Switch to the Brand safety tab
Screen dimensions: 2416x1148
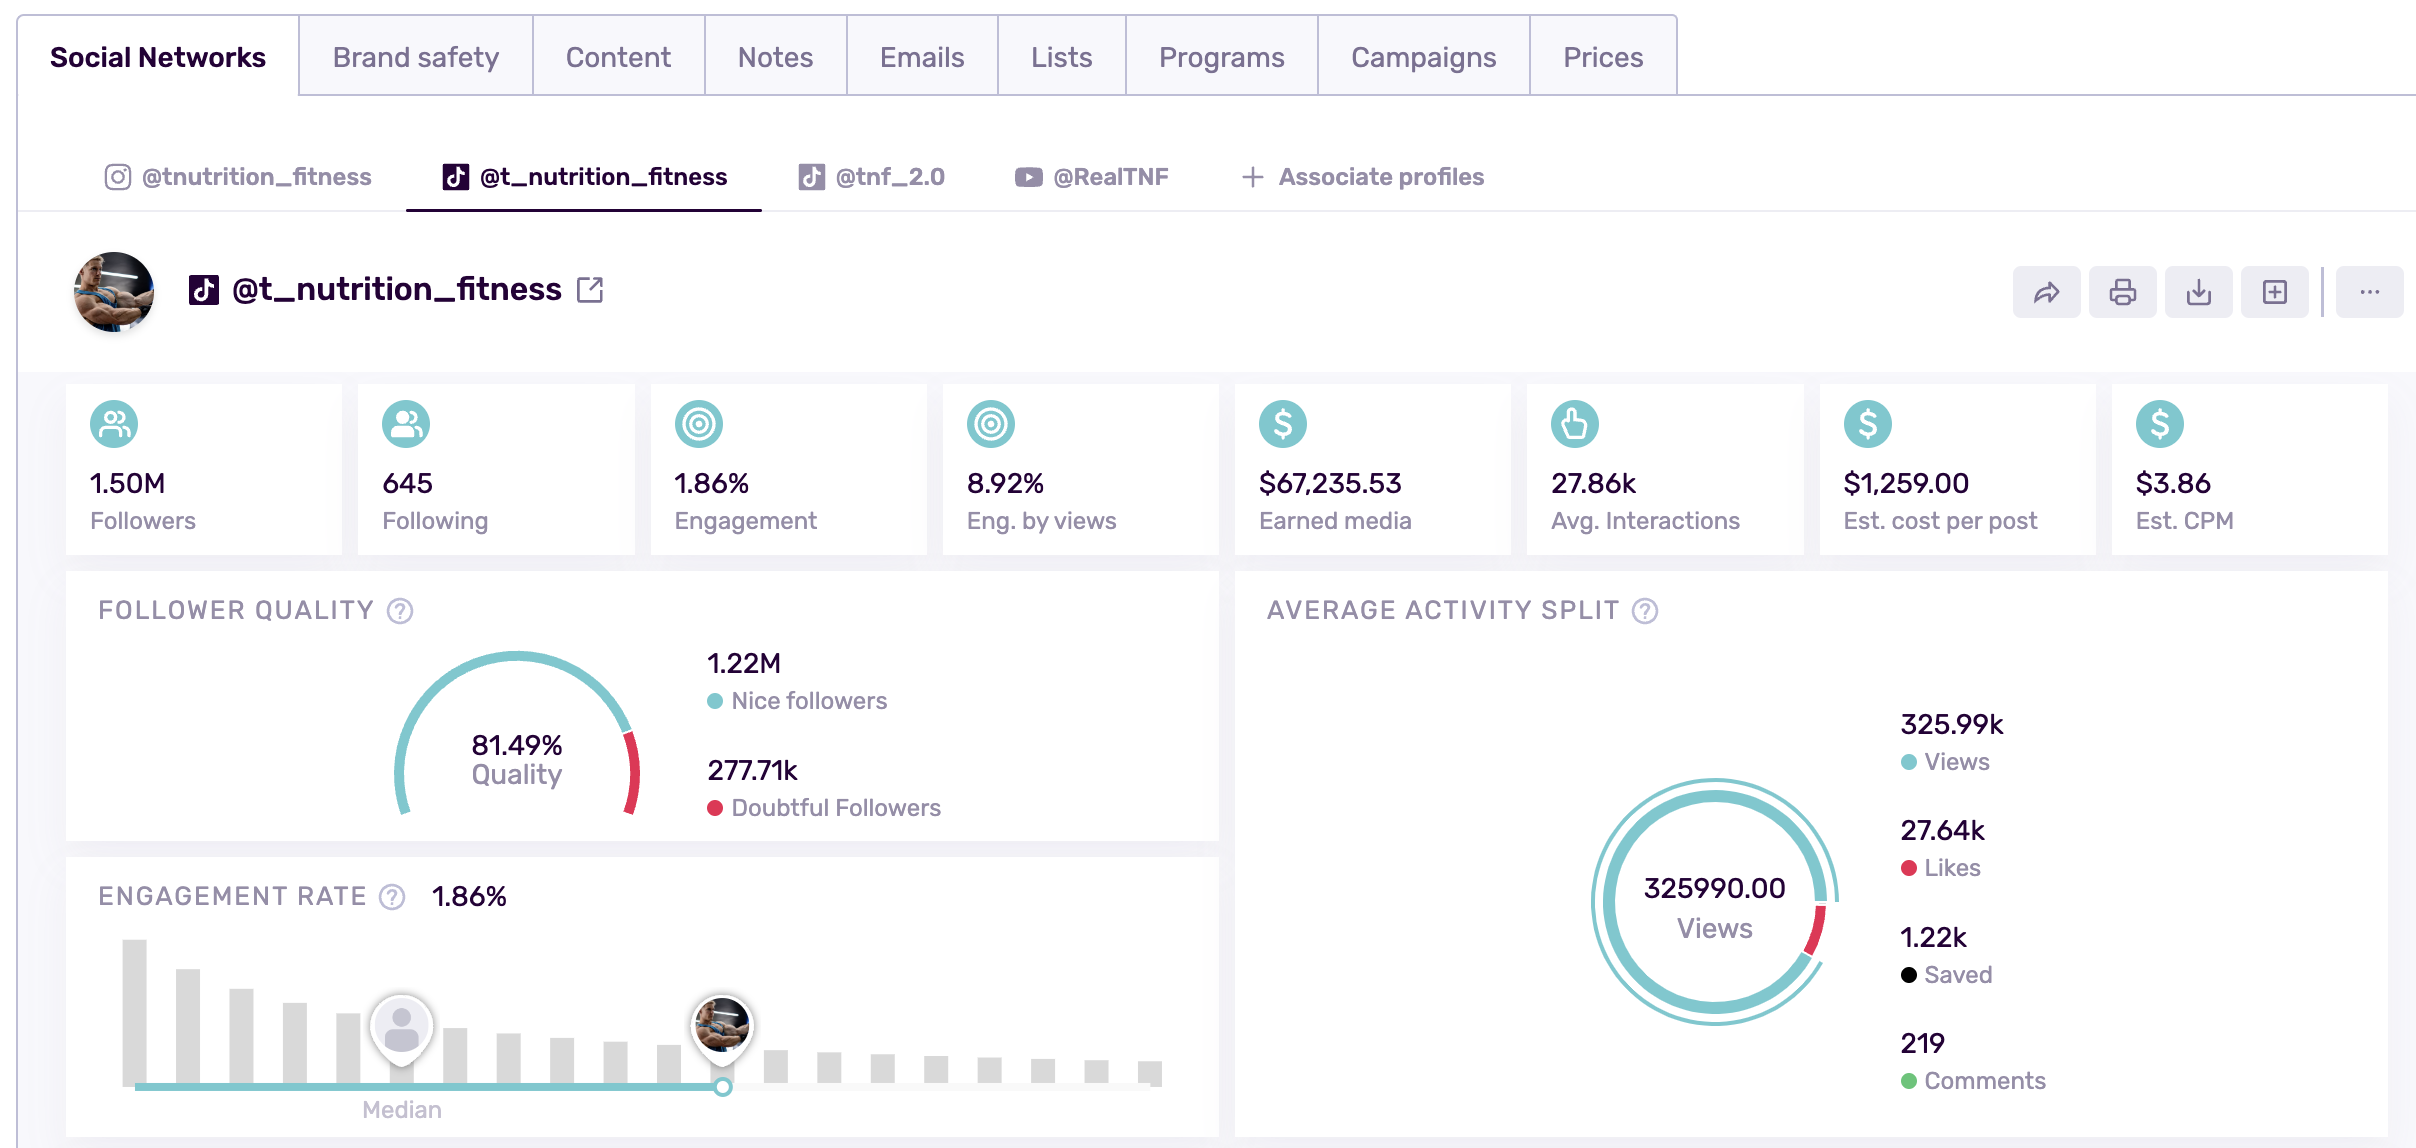[415, 56]
